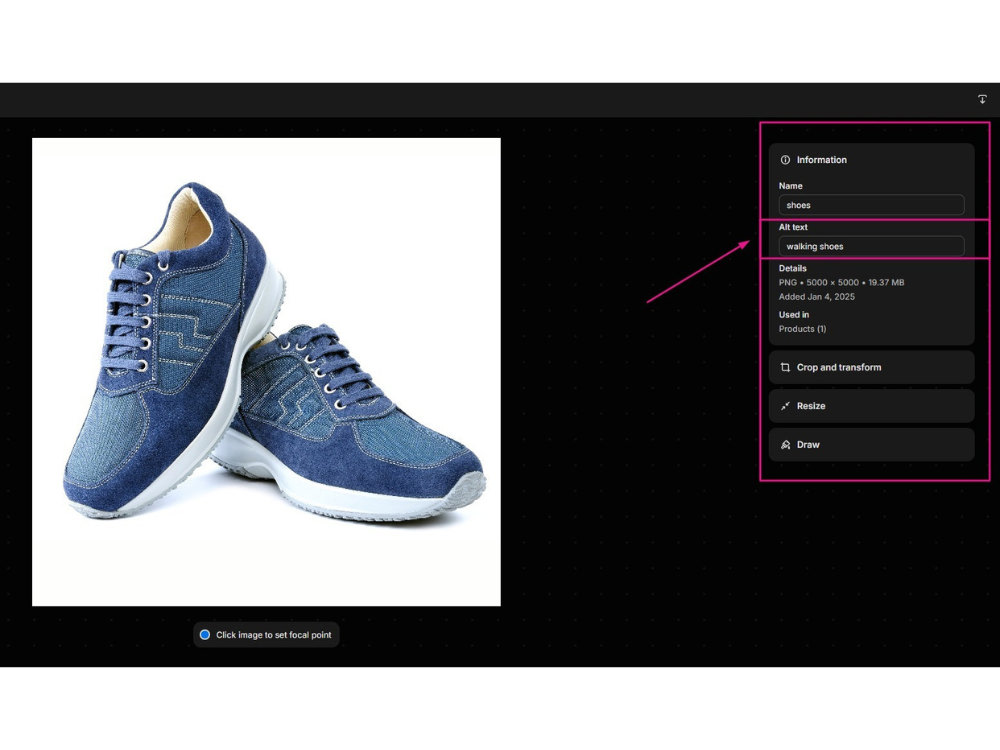Click the Draw pen icon
This screenshot has width=1000, height=750.
click(785, 445)
